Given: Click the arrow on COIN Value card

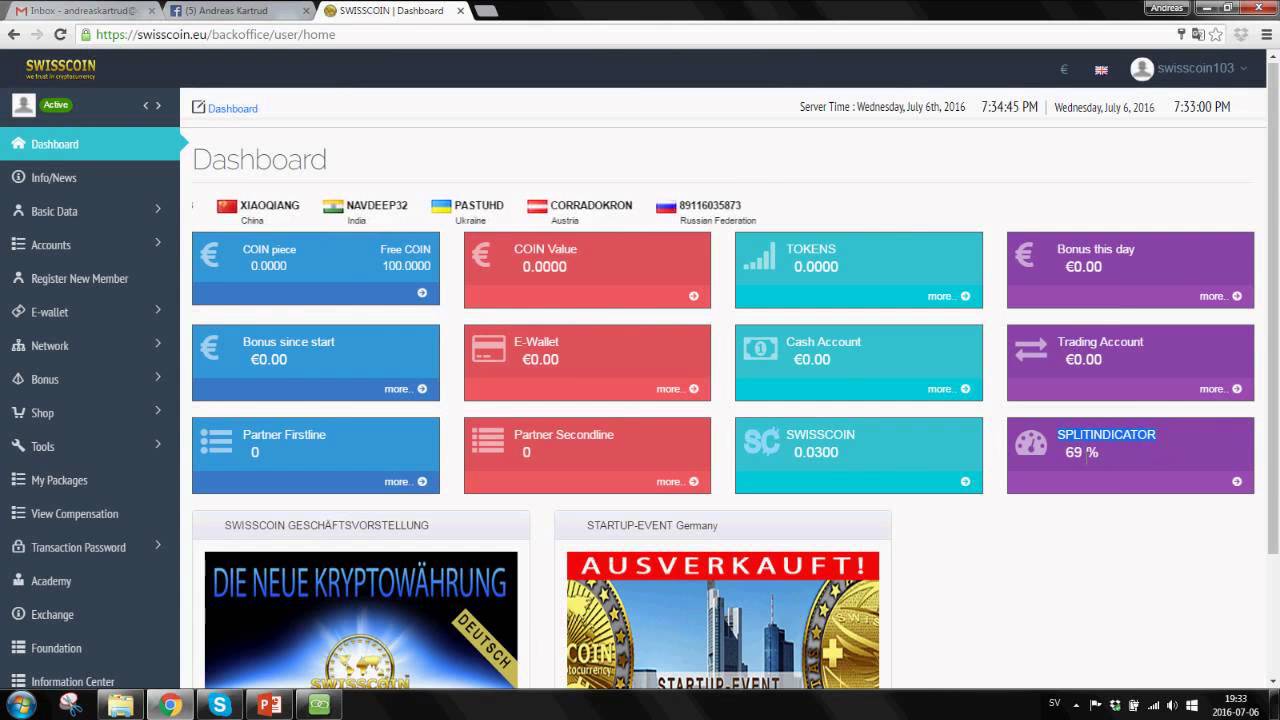Looking at the screenshot, I should pyautogui.click(x=693, y=296).
